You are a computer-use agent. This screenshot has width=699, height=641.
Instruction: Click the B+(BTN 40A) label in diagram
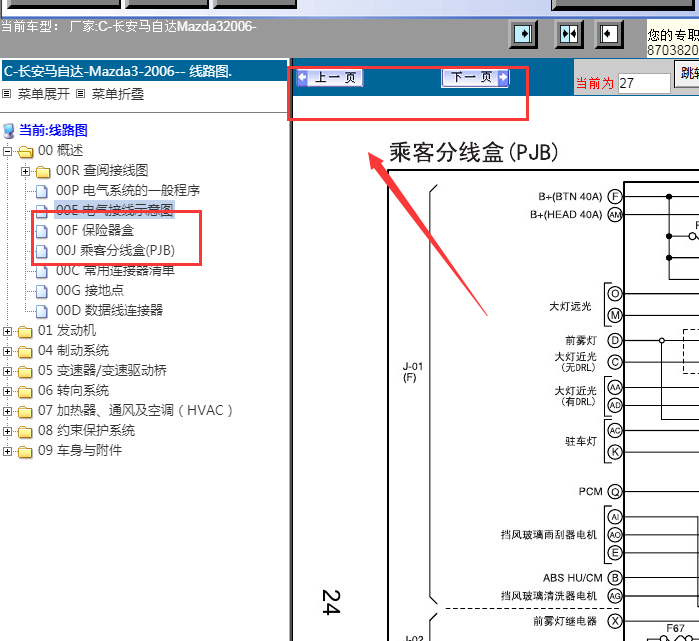570,197
